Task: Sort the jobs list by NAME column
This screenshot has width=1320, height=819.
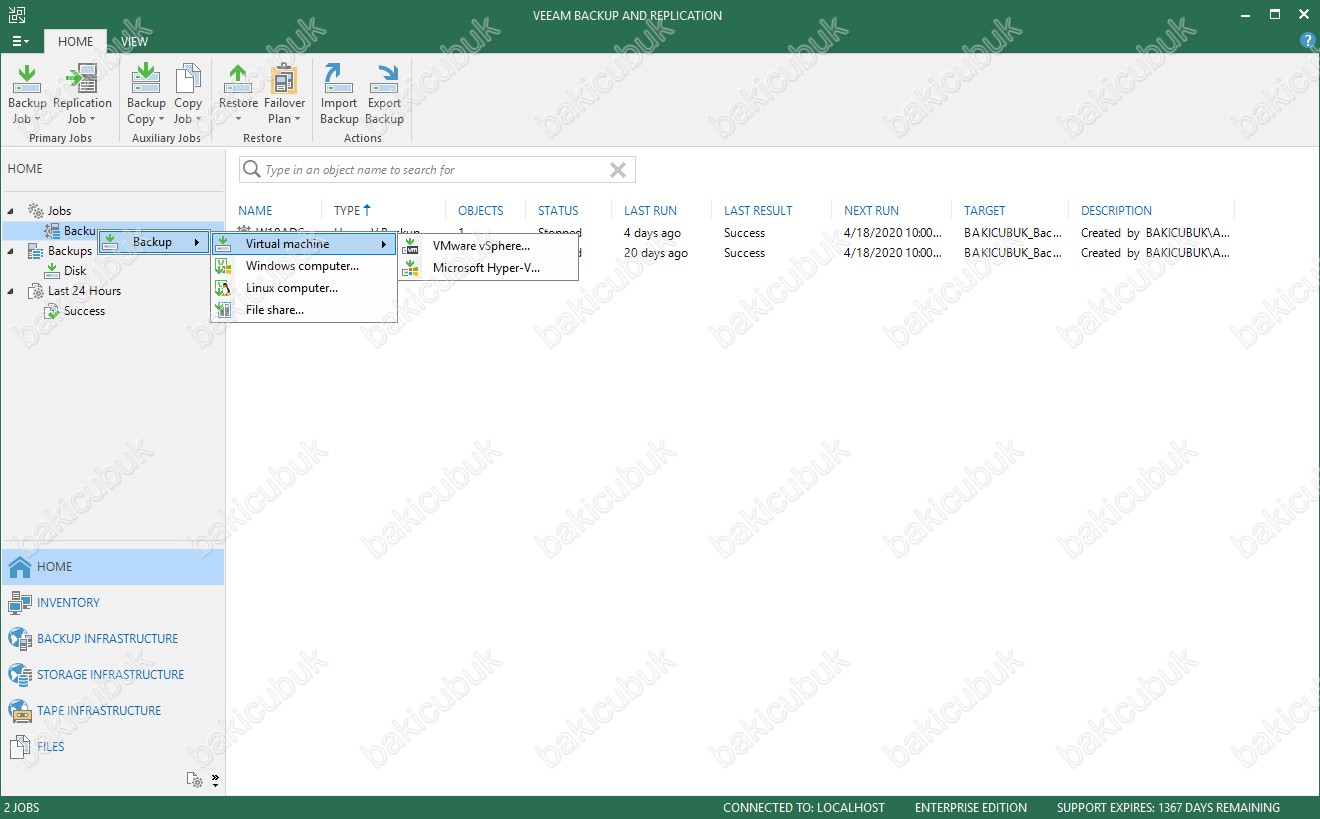Action: click(x=255, y=211)
